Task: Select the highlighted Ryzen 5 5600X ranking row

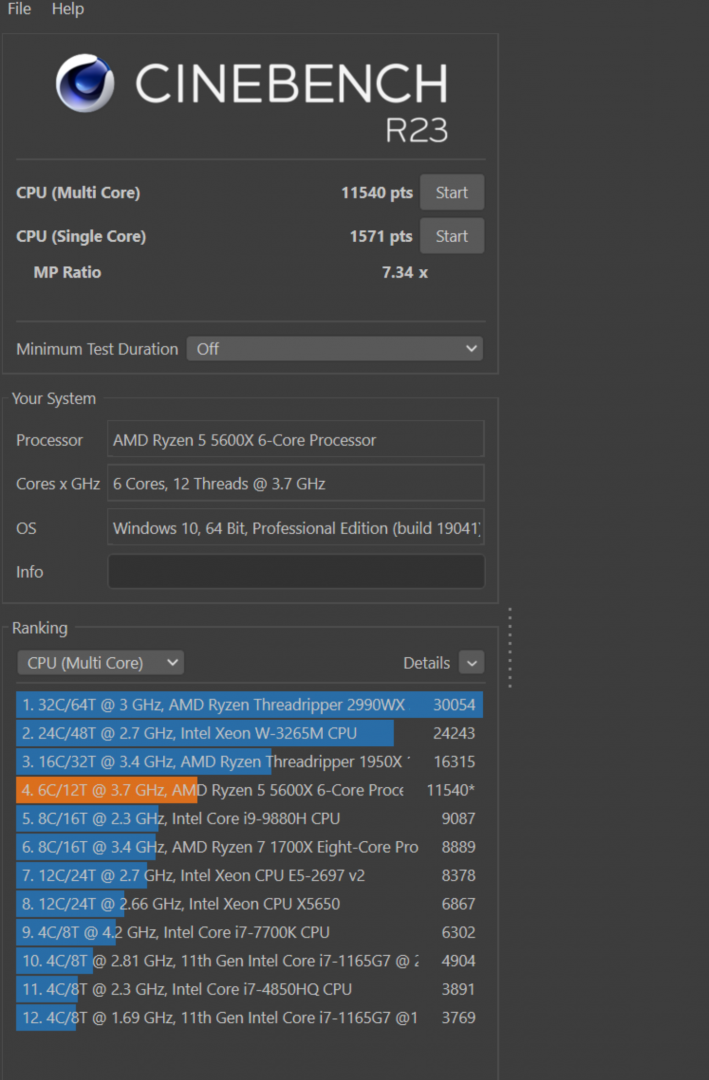Action: 249,790
